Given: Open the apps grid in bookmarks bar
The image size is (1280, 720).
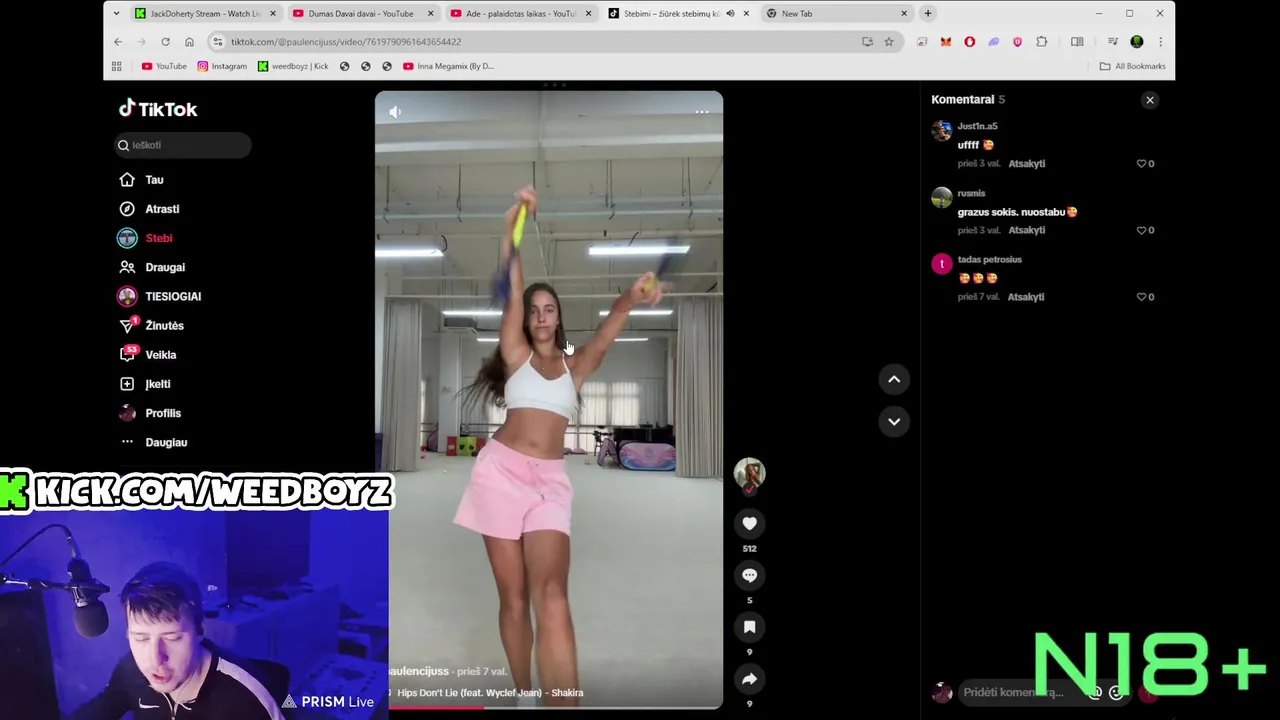Looking at the screenshot, I should coord(117,66).
